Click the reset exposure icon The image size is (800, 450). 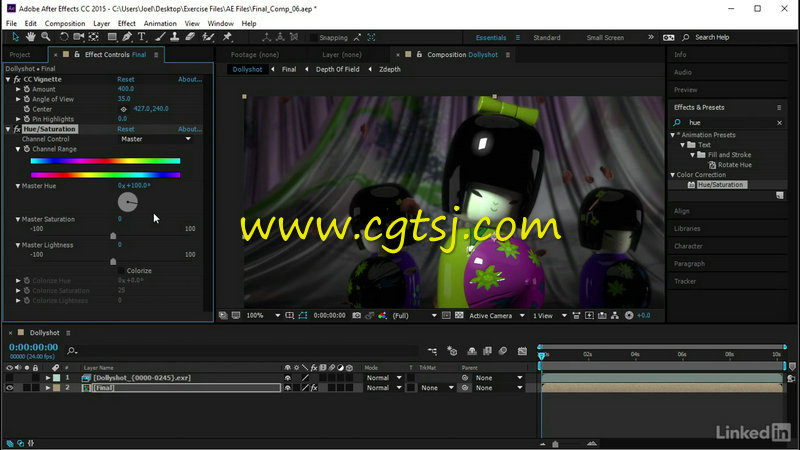[629, 316]
